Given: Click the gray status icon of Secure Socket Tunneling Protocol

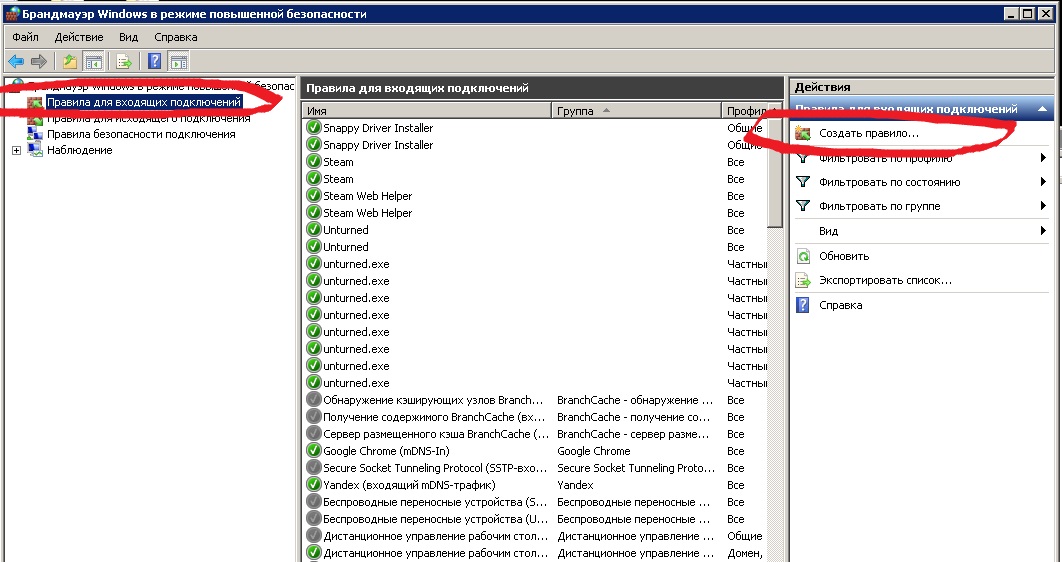Looking at the screenshot, I should pos(314,468).
